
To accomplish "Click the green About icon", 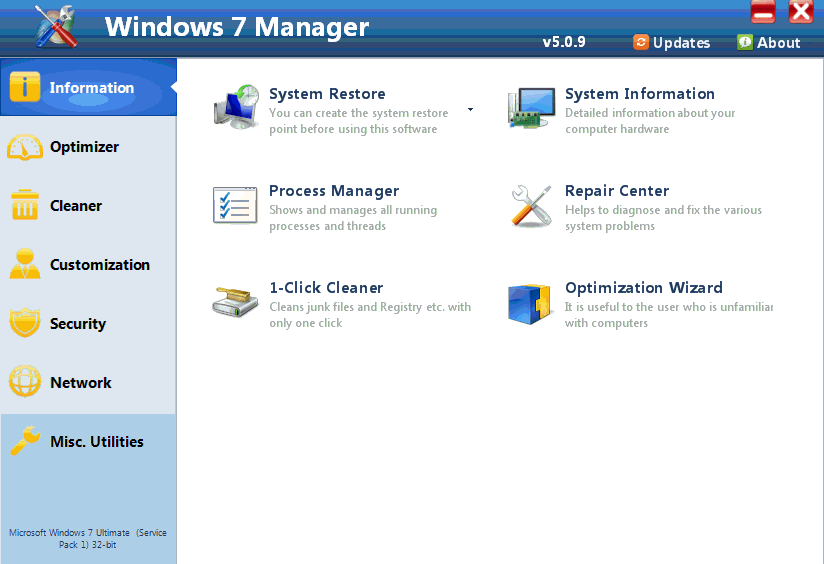I will click(745, 42).
